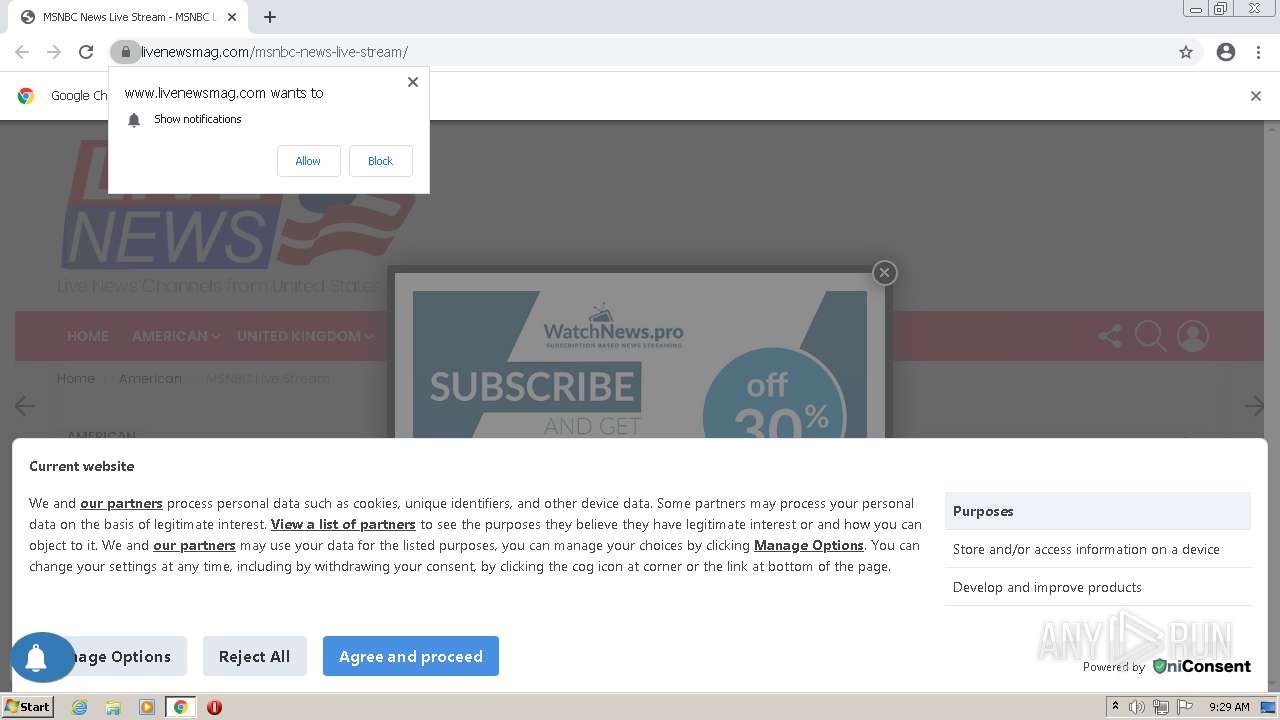Click the Chrome taskbar icon
This screenshot has height=720, width=1280.
180,707
